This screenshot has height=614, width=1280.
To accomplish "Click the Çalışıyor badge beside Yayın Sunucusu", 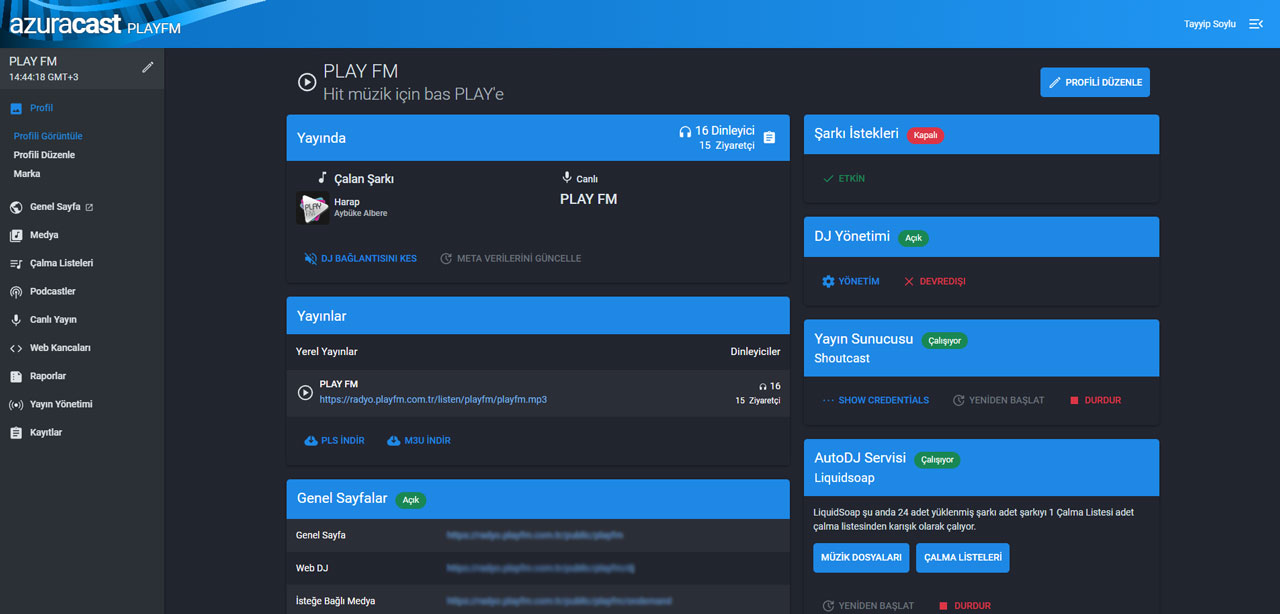I will [x=945, y=340].
